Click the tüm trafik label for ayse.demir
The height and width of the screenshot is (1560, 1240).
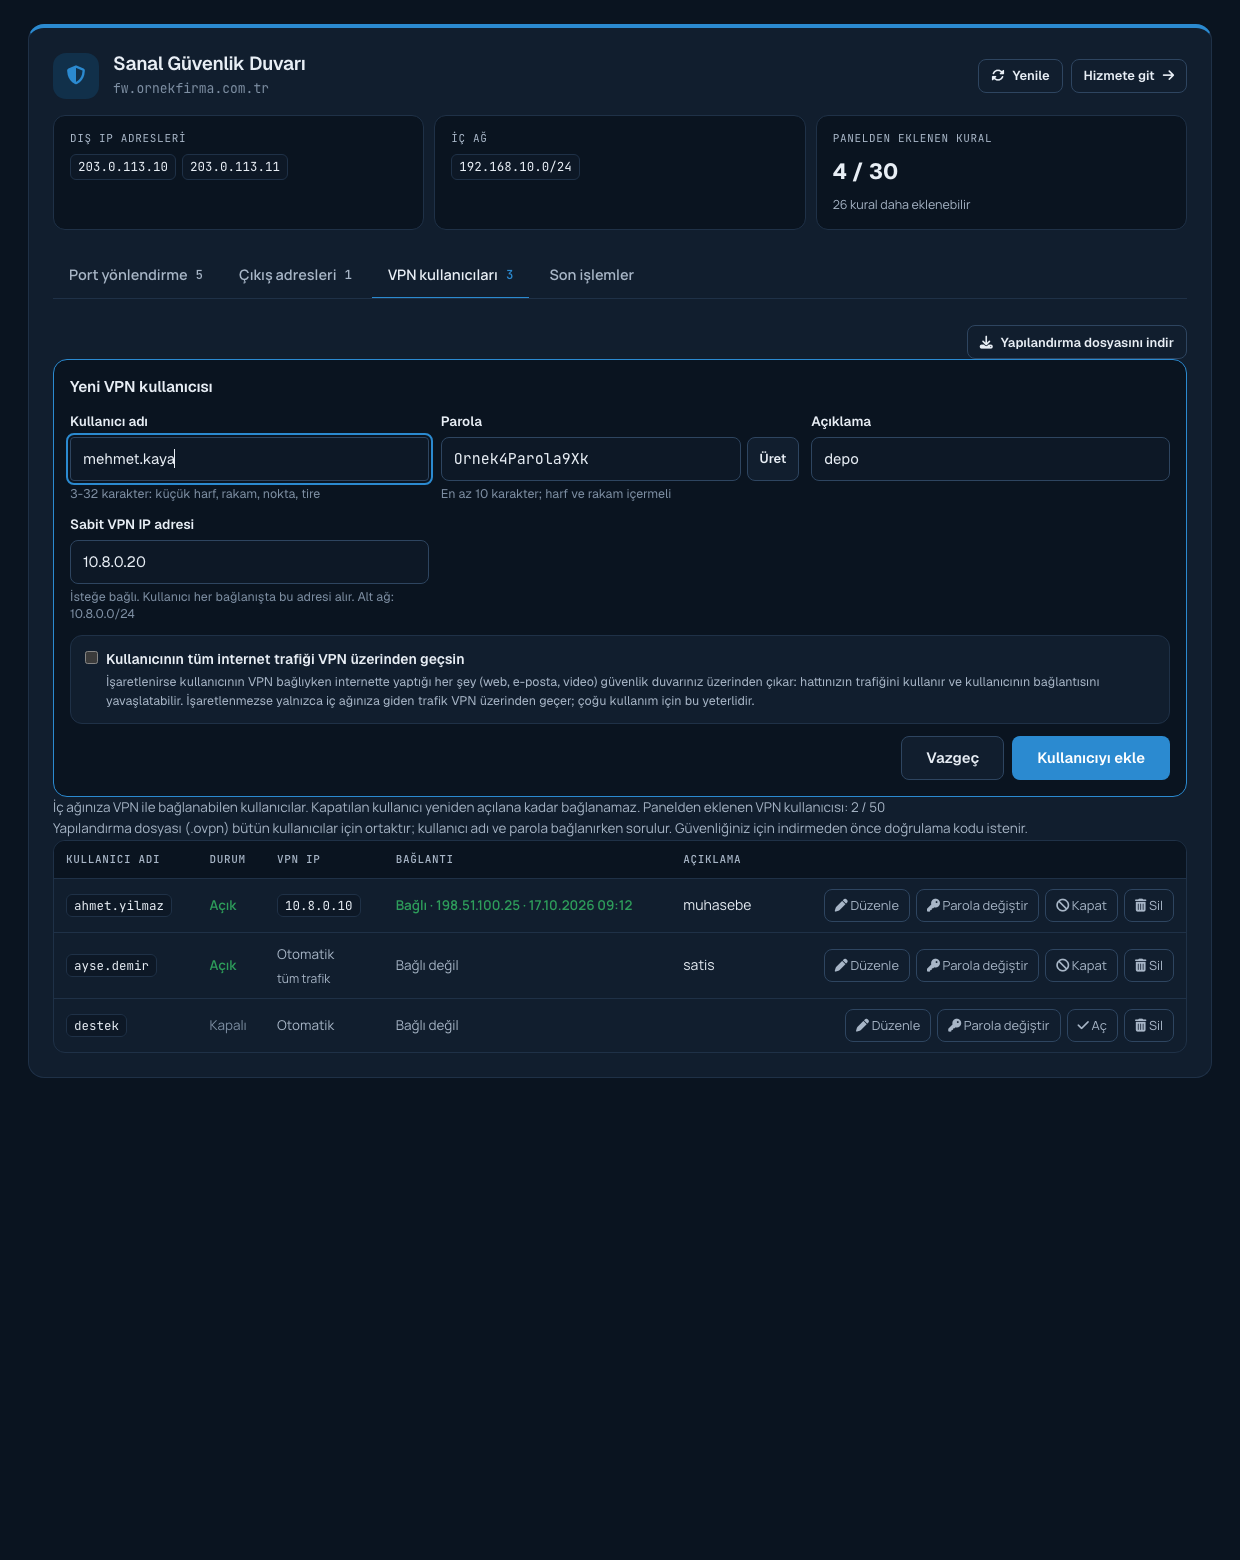tap(303, 979)
